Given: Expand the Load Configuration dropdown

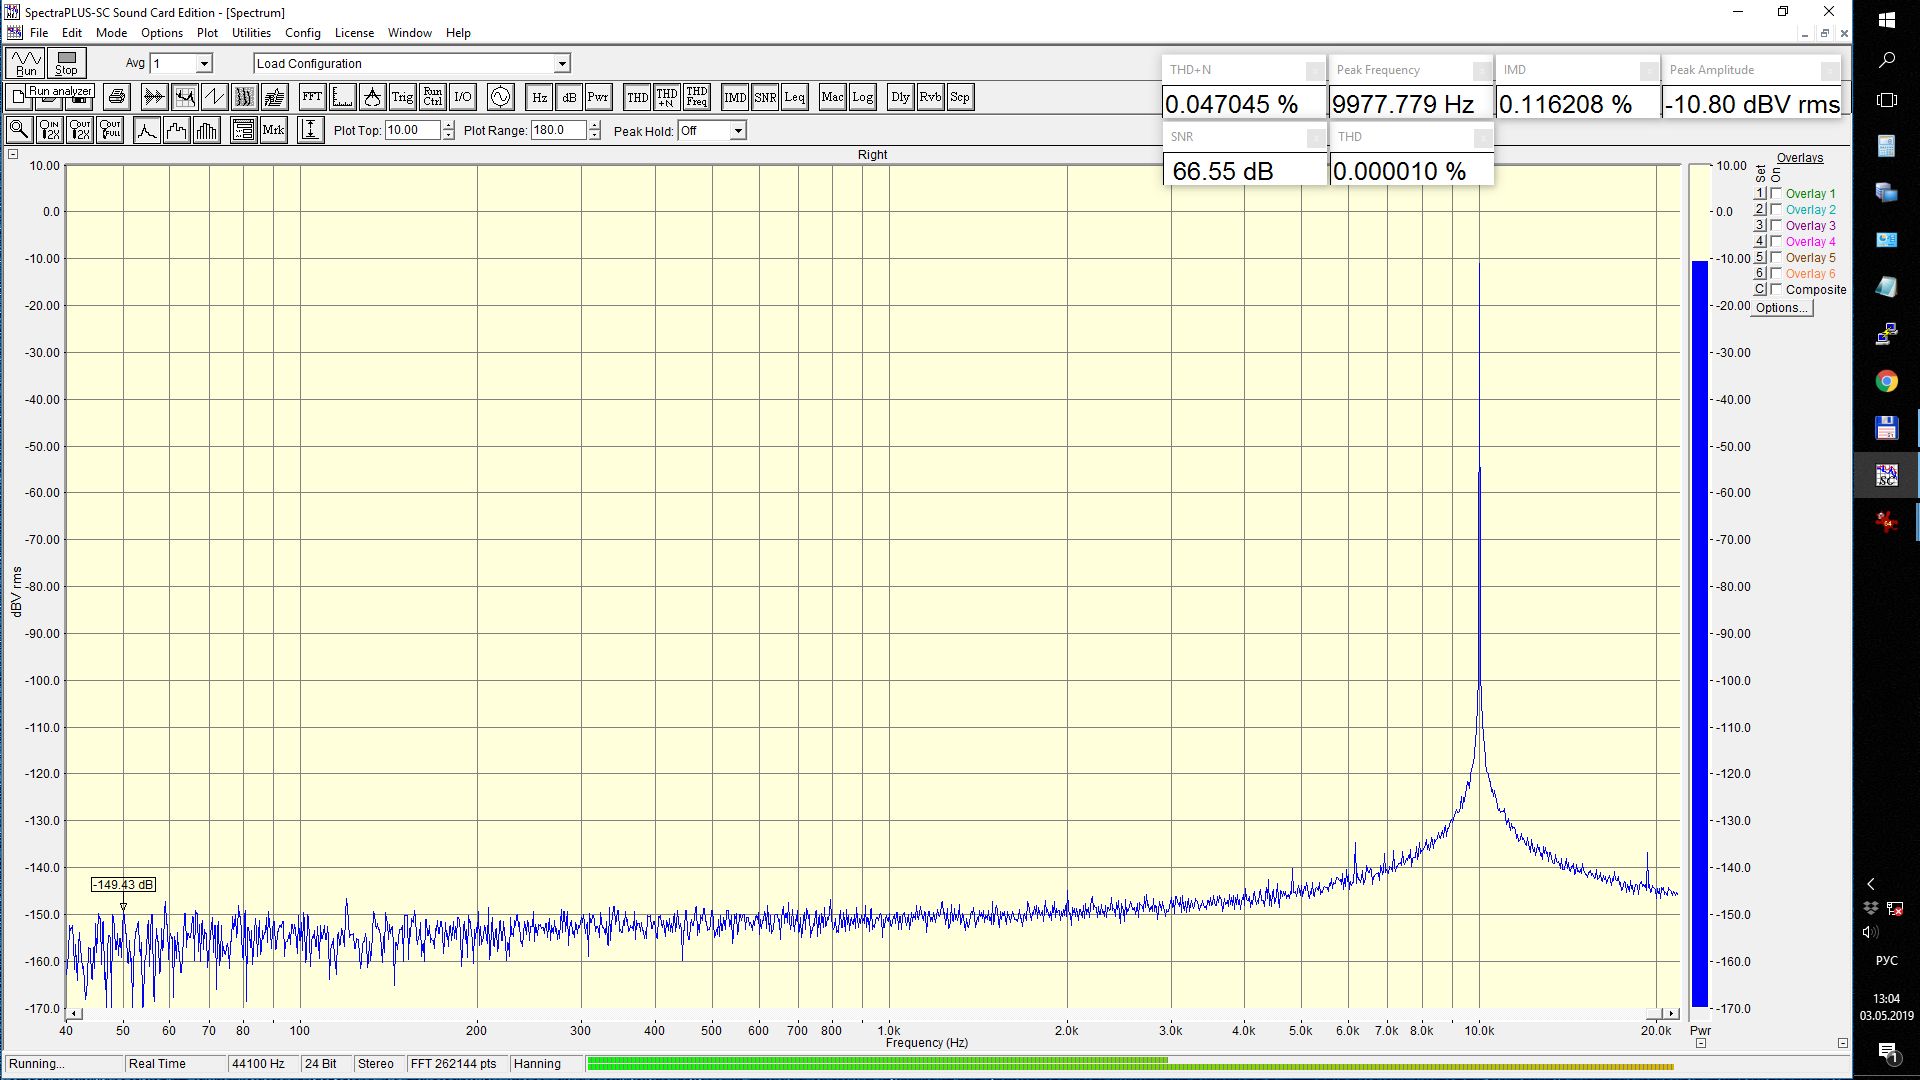Looking at the screenshot, I should point(562,63).
